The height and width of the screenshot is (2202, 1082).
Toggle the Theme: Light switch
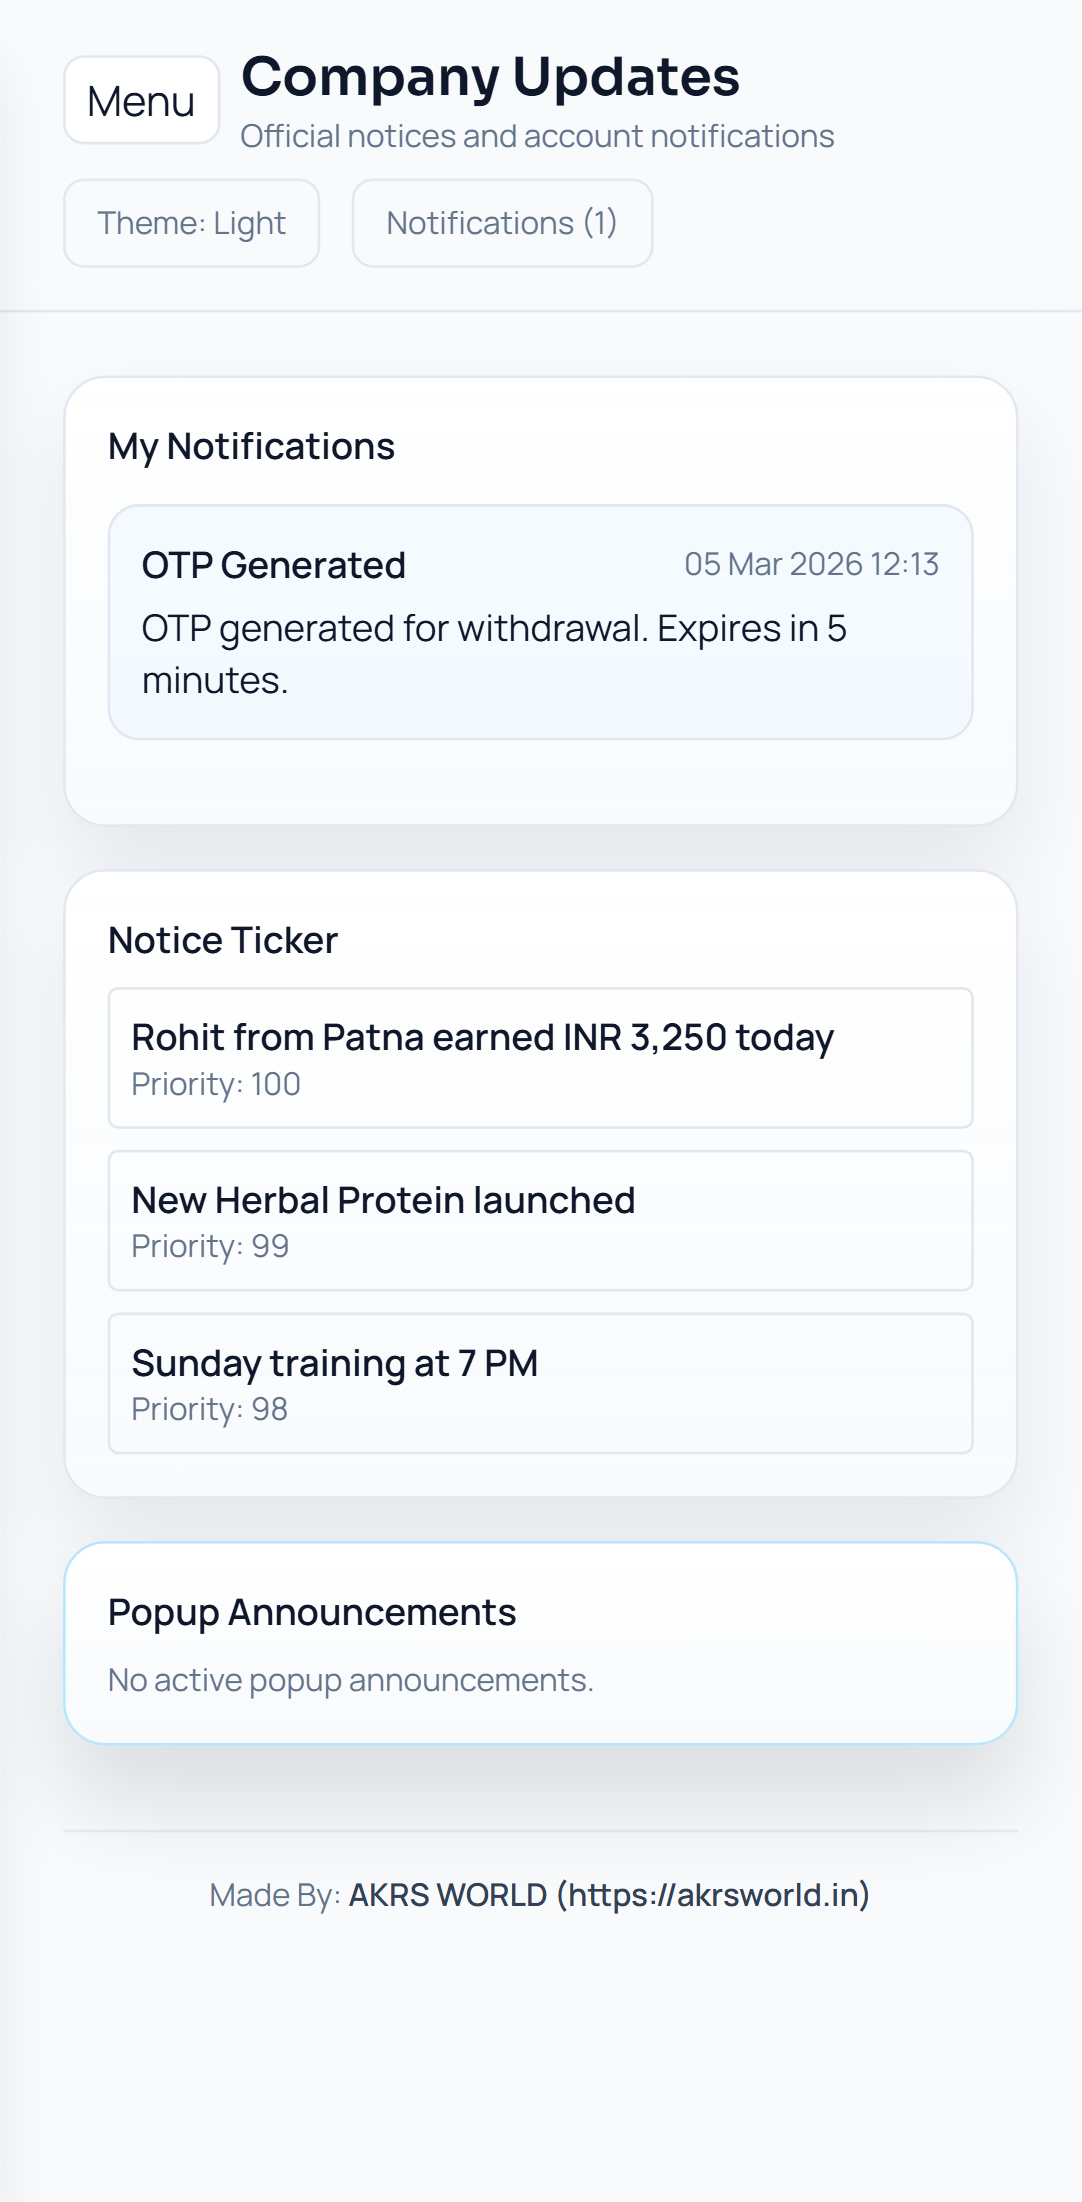pos(191,223)
